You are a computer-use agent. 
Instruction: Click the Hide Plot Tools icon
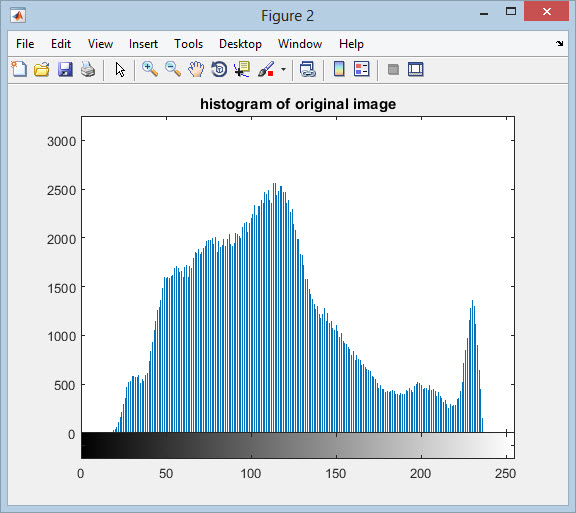coord(393,69)
